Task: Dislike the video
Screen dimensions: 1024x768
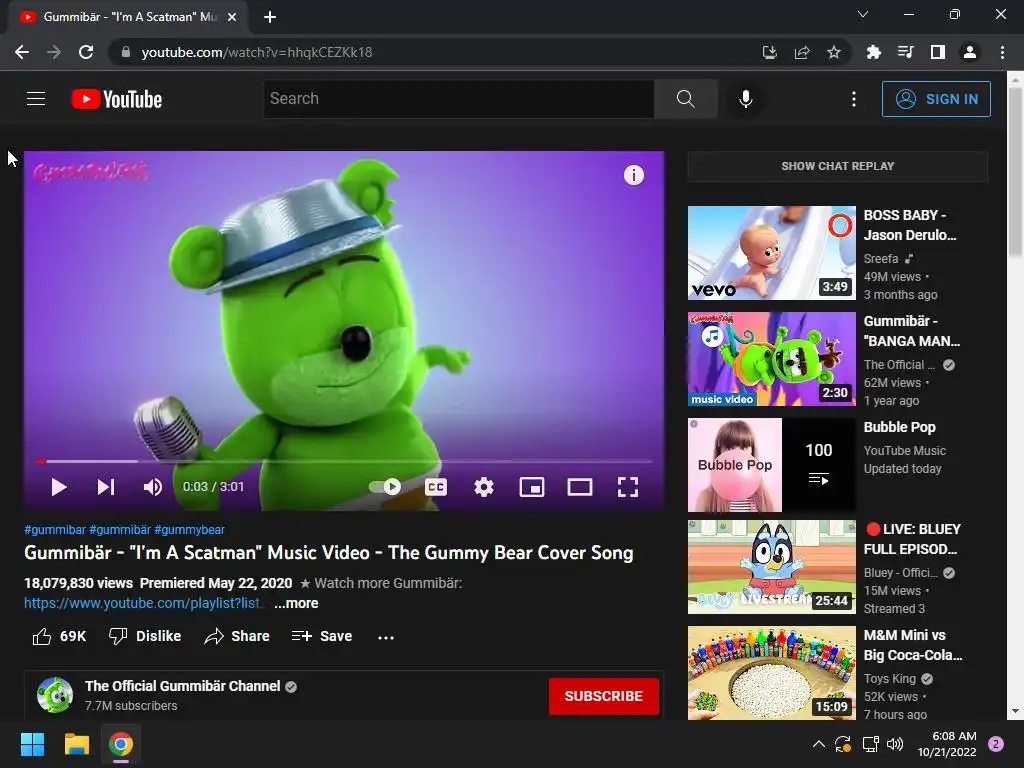Action: [145, 636]
